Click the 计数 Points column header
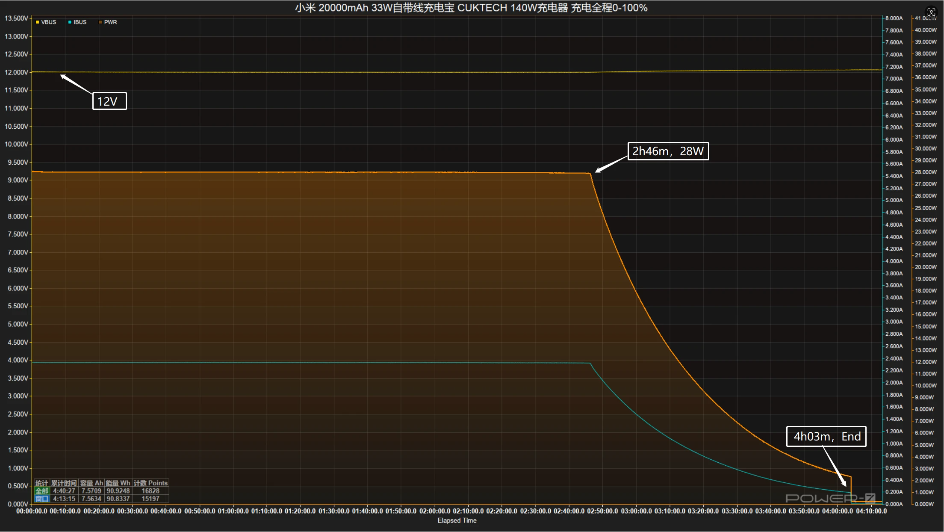Image resolution: width=944 pixels, height=532 pixels. (x=151, y=483)
